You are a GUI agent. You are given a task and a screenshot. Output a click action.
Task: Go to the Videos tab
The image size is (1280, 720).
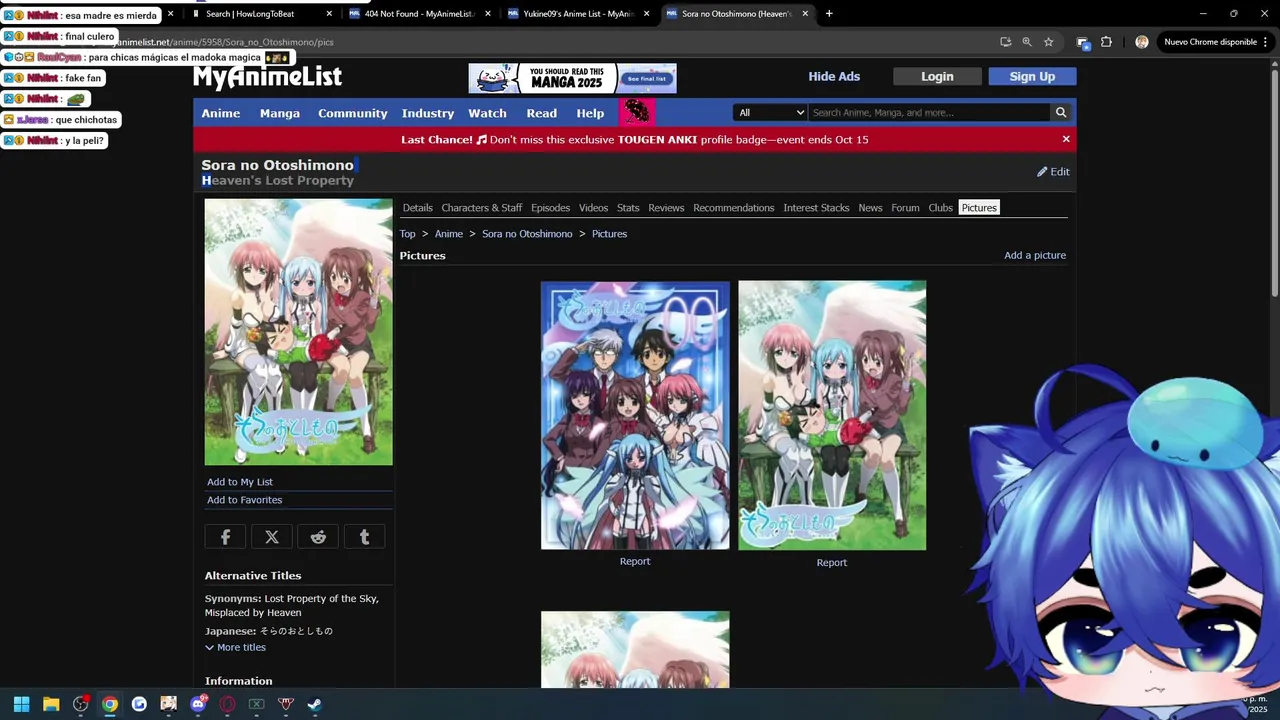pyautogui.click(x=593, y=208)
